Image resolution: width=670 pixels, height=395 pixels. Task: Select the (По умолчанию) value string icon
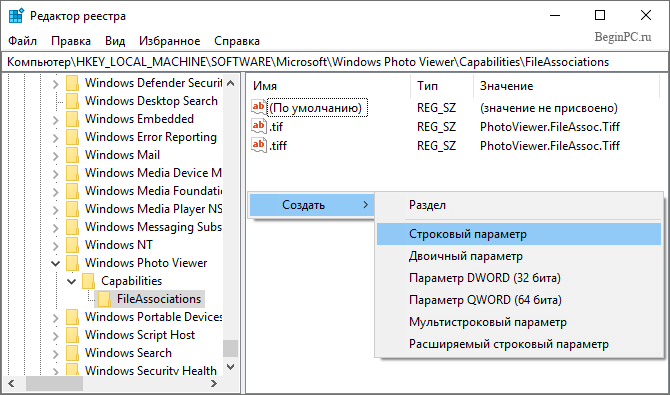pos(259,107)
